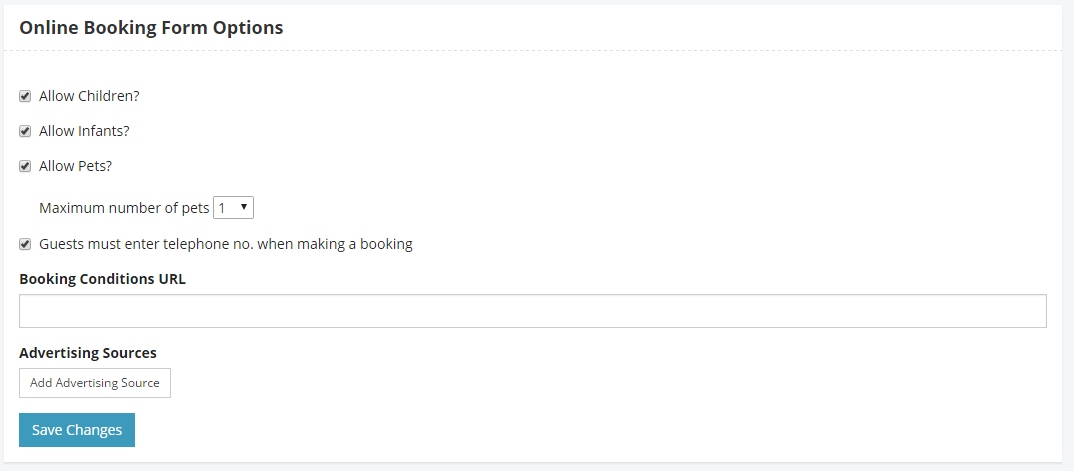Click the "Online Booking Form Options" panel title

pyautogui.click(x=151, y=28)
